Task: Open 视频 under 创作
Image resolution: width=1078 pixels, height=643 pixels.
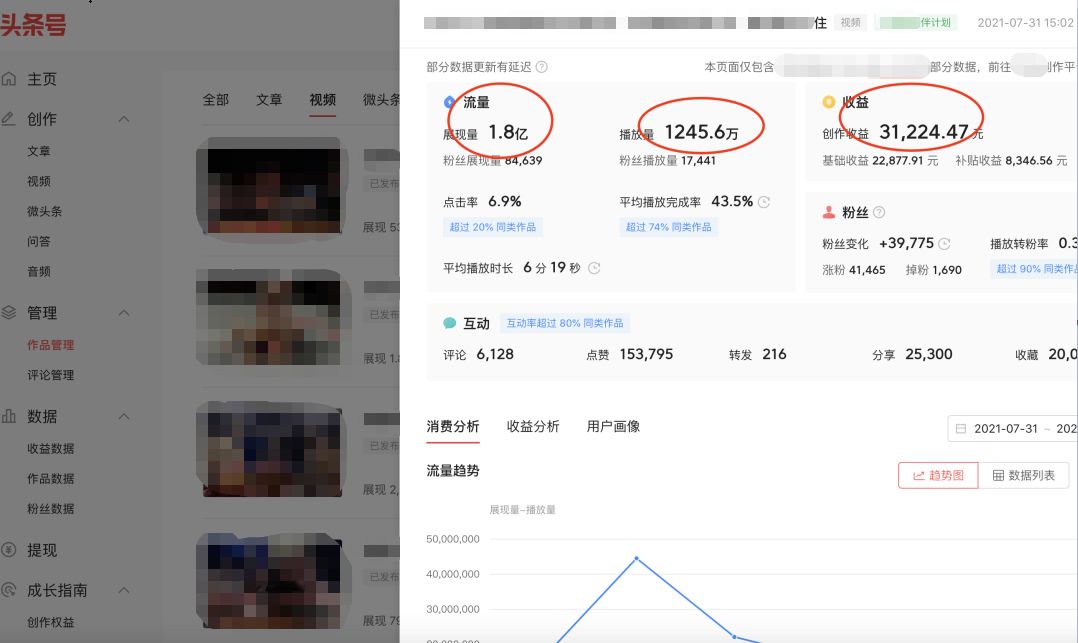Action: point(38,181)
